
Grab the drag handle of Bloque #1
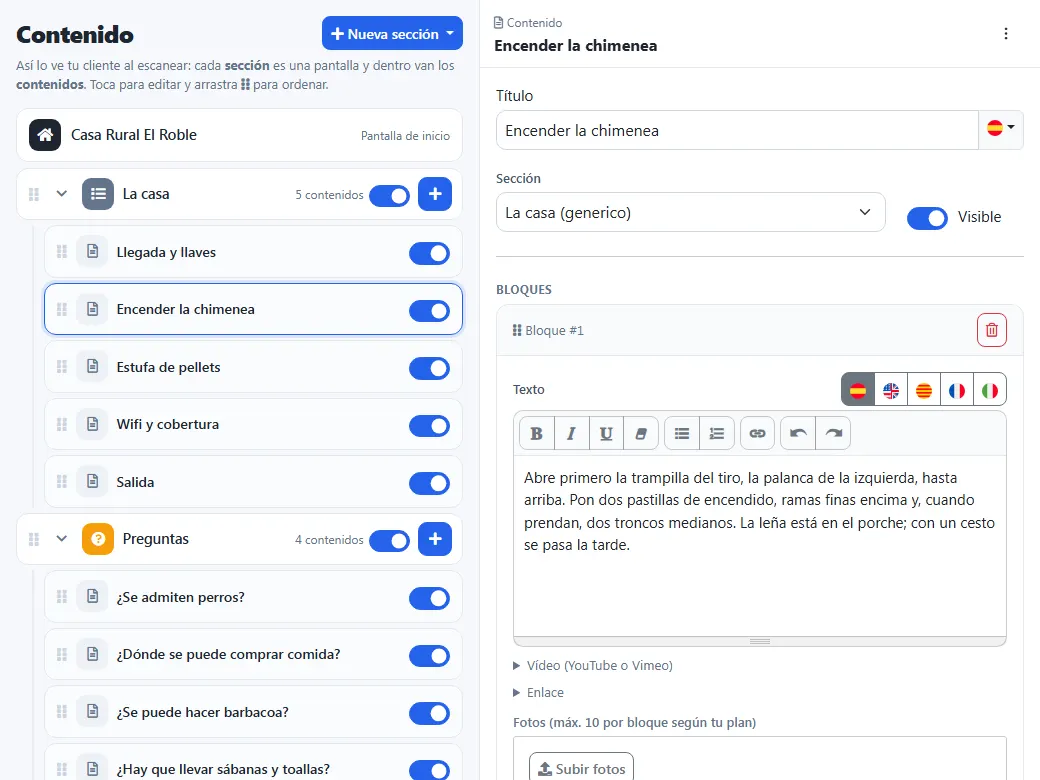(x=517, y=330)
